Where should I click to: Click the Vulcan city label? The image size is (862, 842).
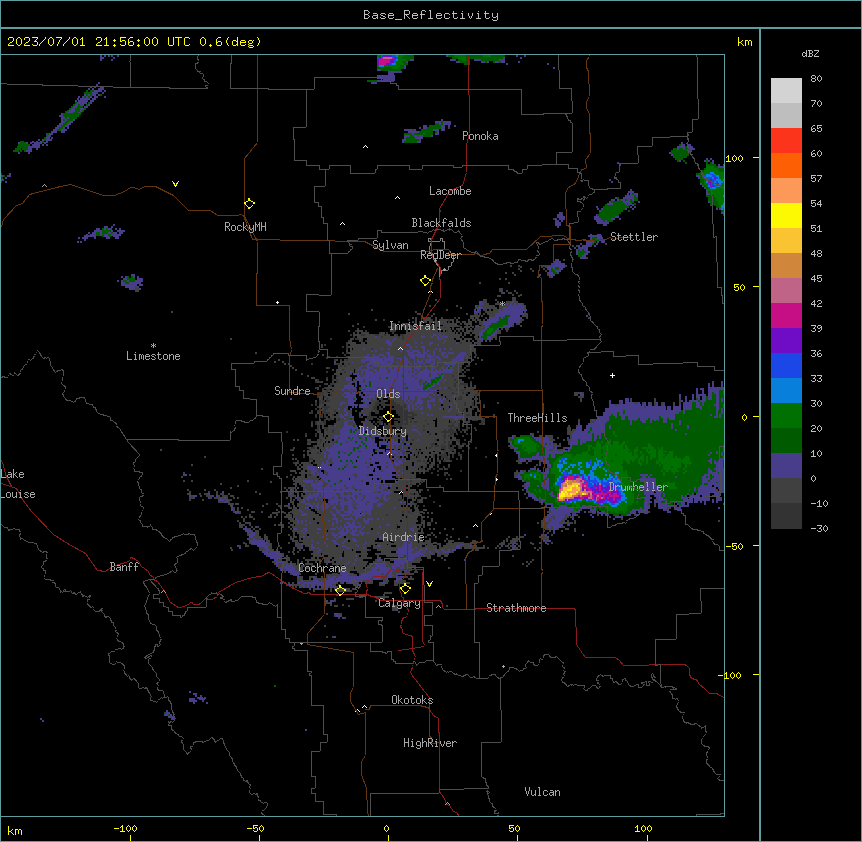pyautogui.click(x=543, y=792)
